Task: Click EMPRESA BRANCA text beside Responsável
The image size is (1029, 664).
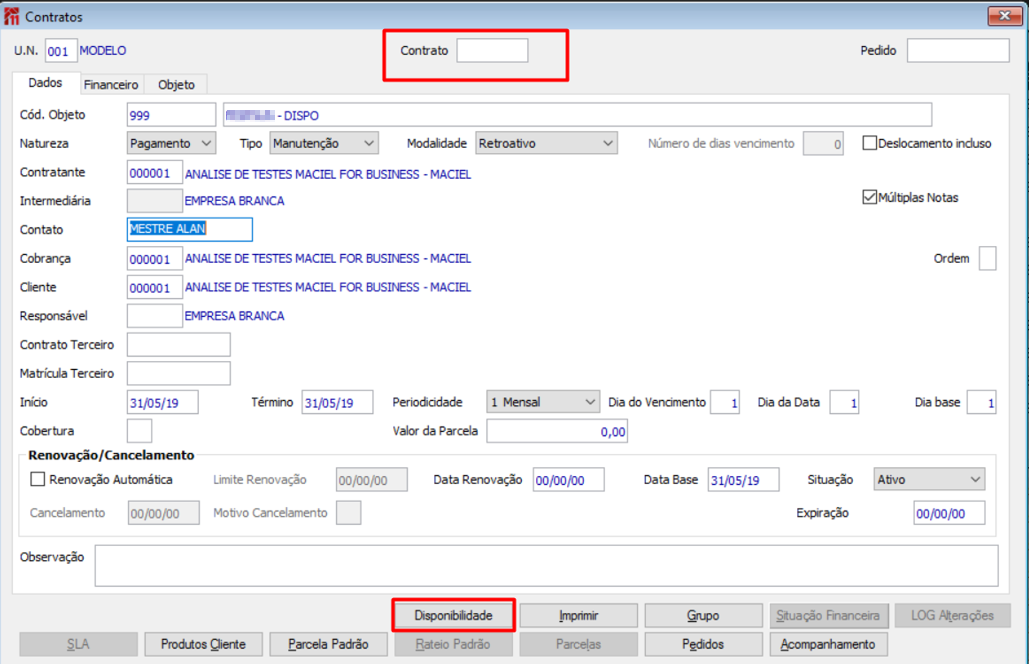Action: [x=234, y=316]
